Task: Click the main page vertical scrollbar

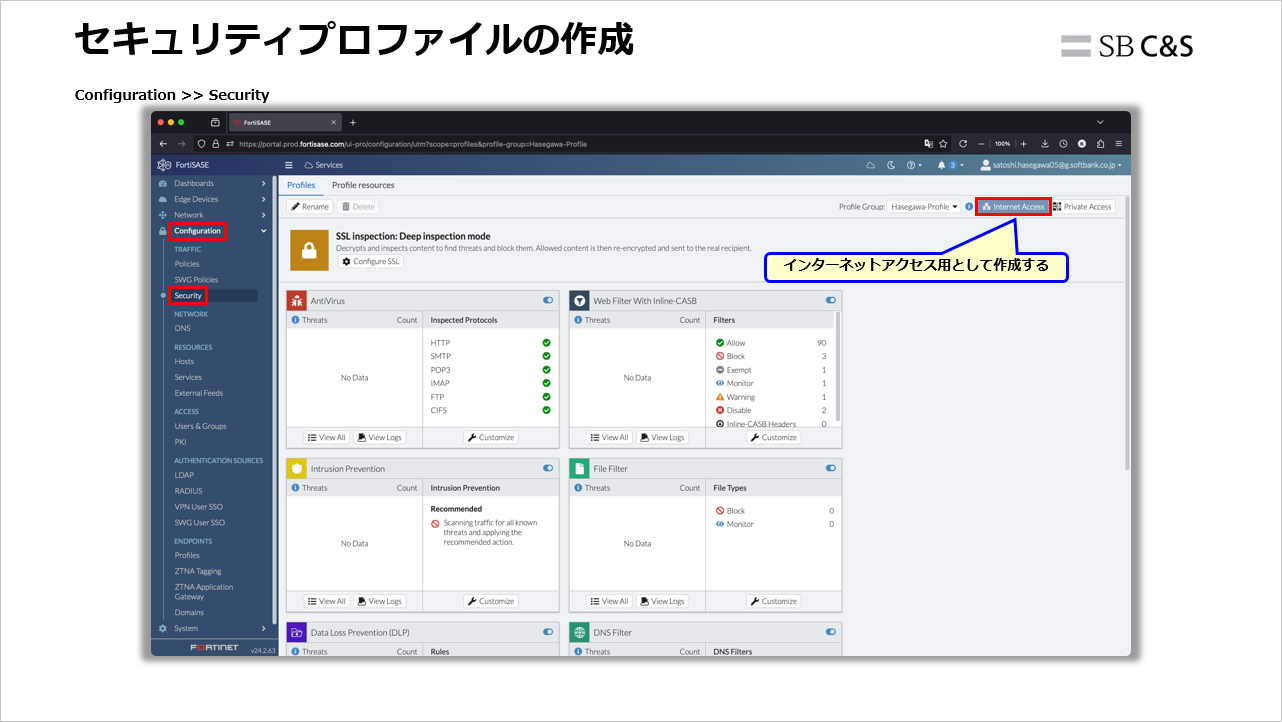Action: click(1127, 333)
